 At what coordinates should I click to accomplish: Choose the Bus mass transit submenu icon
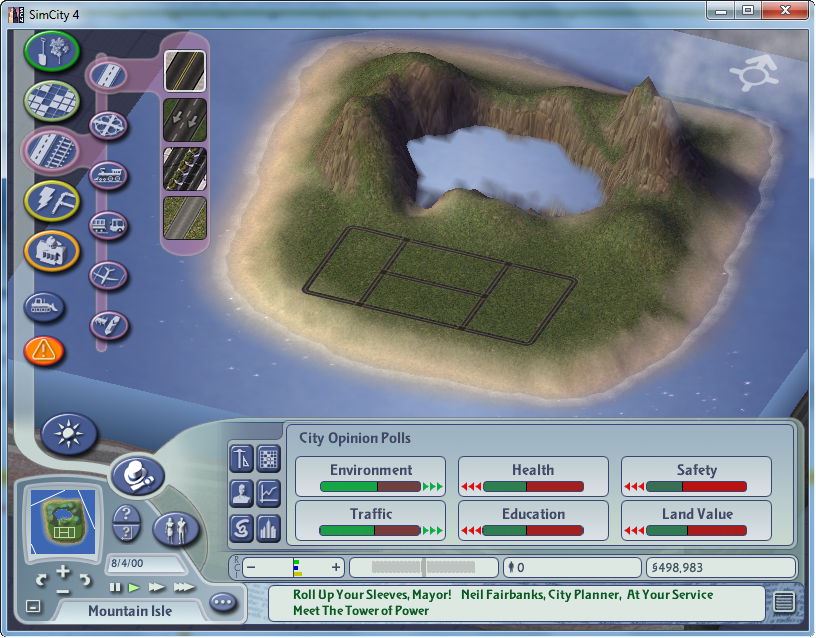(x=108, y=225)
